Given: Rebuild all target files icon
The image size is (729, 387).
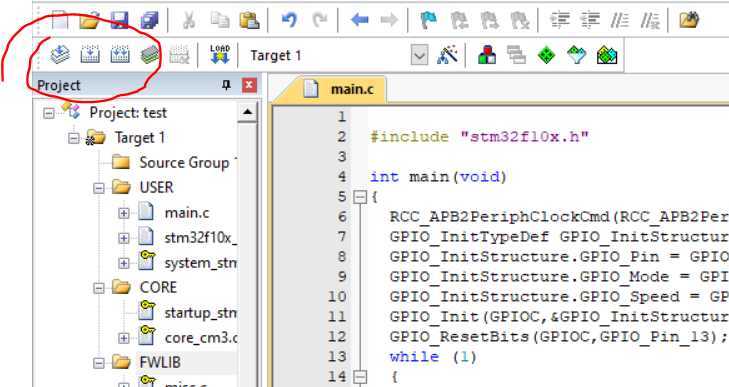Looking at the screenshot, I should [120, 54].
